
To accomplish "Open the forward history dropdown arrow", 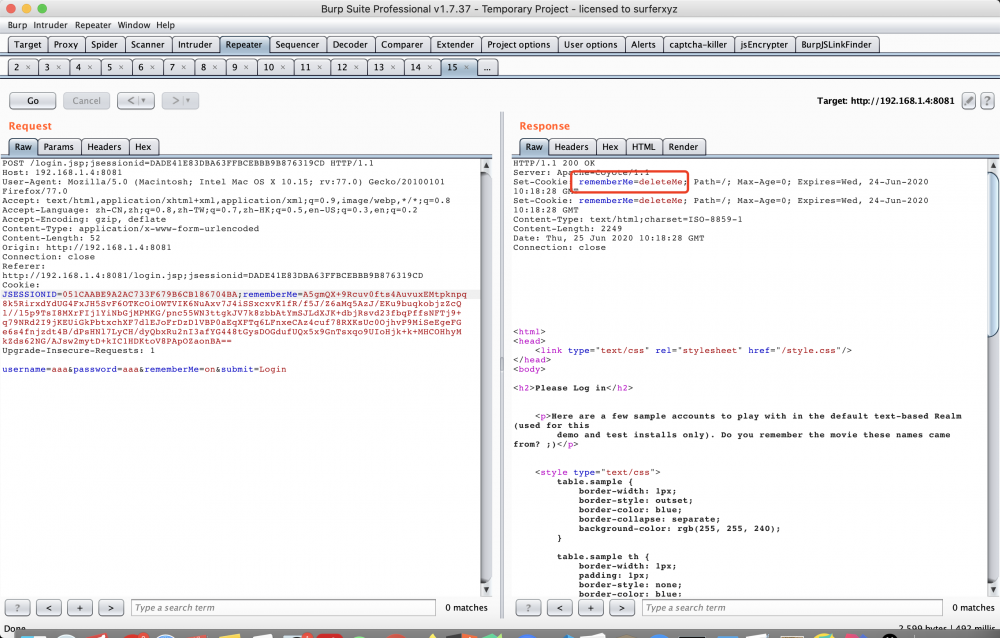I will [x=188, y=101].
